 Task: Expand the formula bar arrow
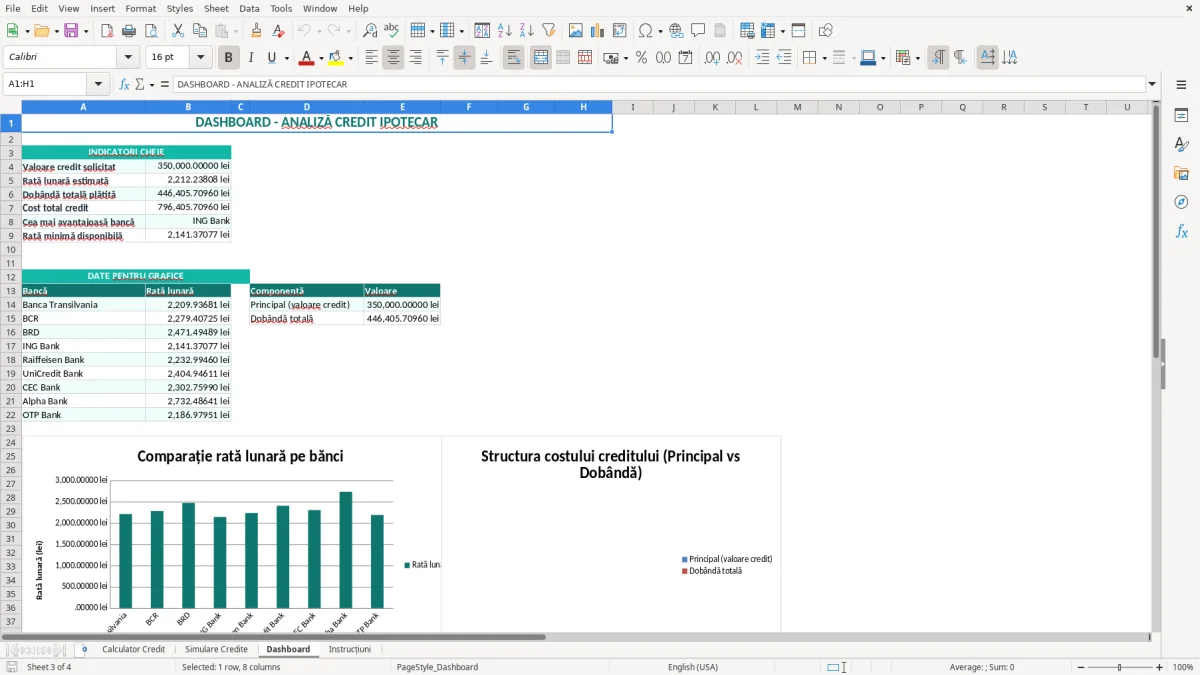[x=1152, y=85]
